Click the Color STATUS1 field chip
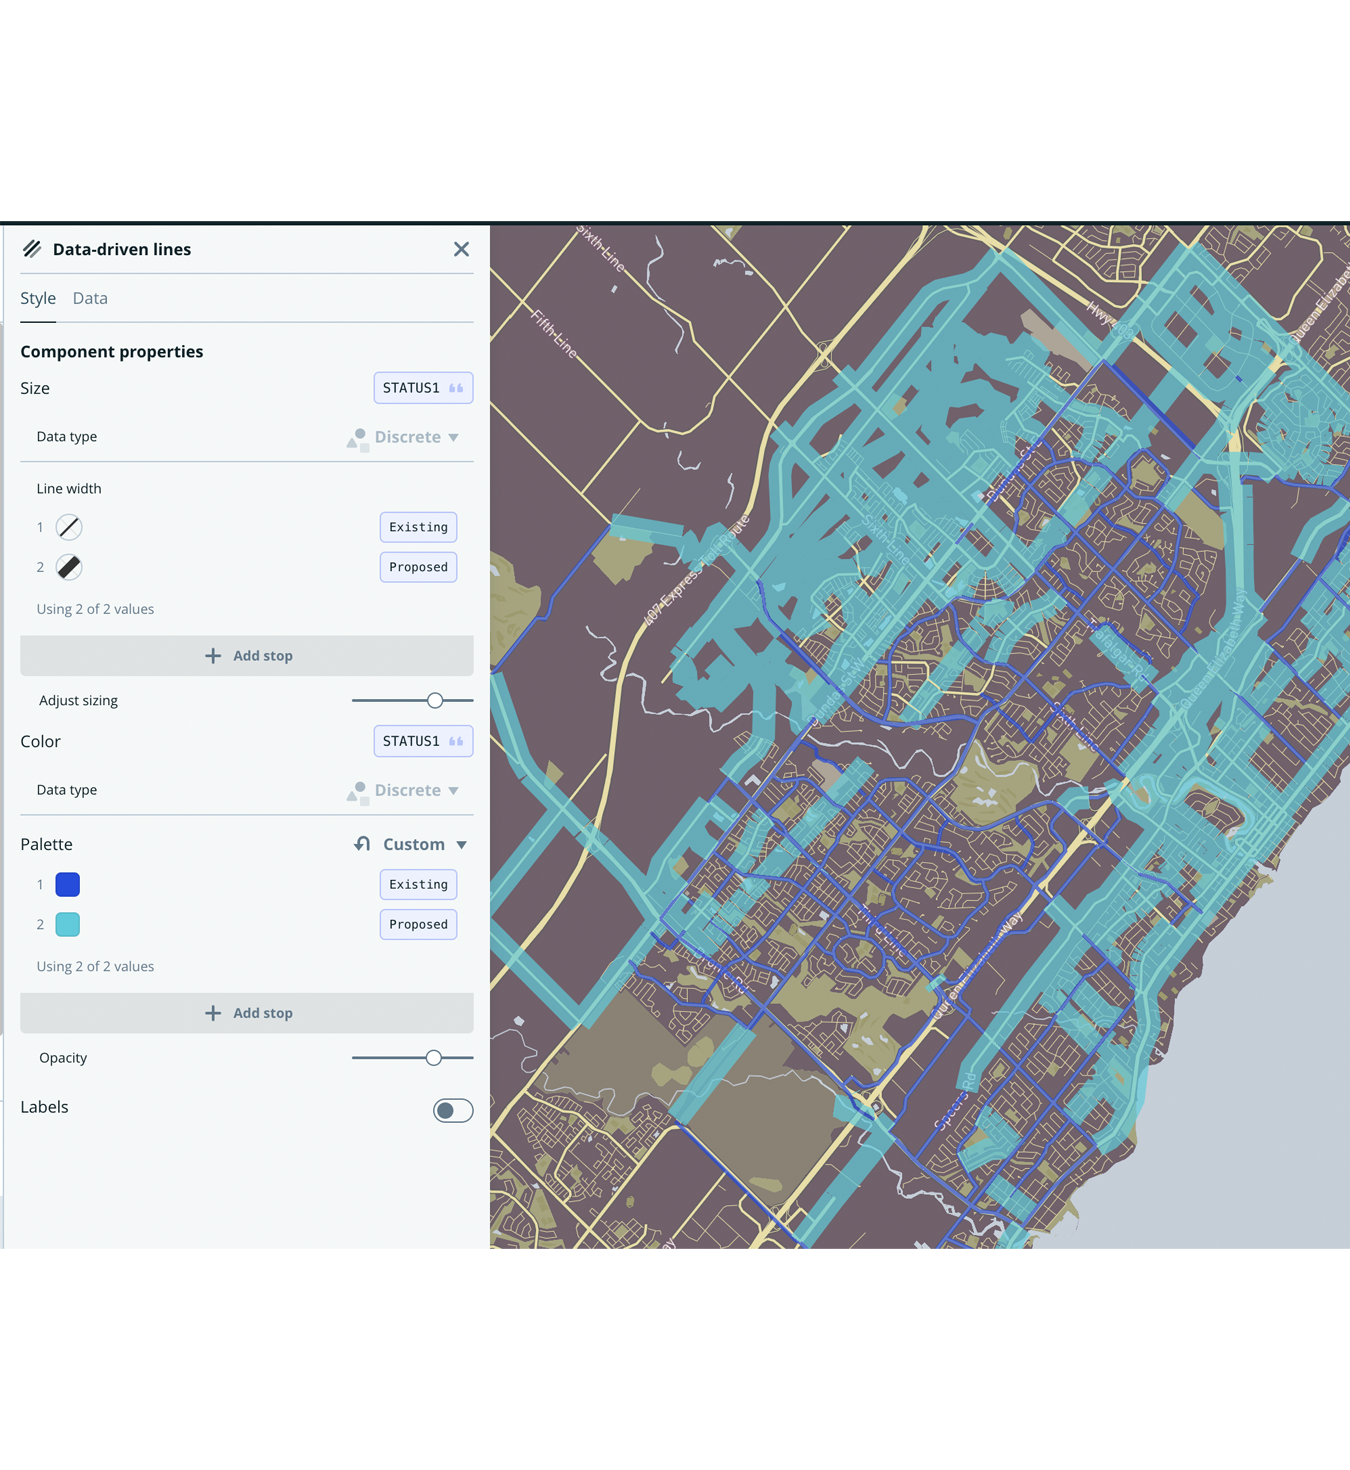Viewport: 1350px width, 1470px height. pos(423,741)
